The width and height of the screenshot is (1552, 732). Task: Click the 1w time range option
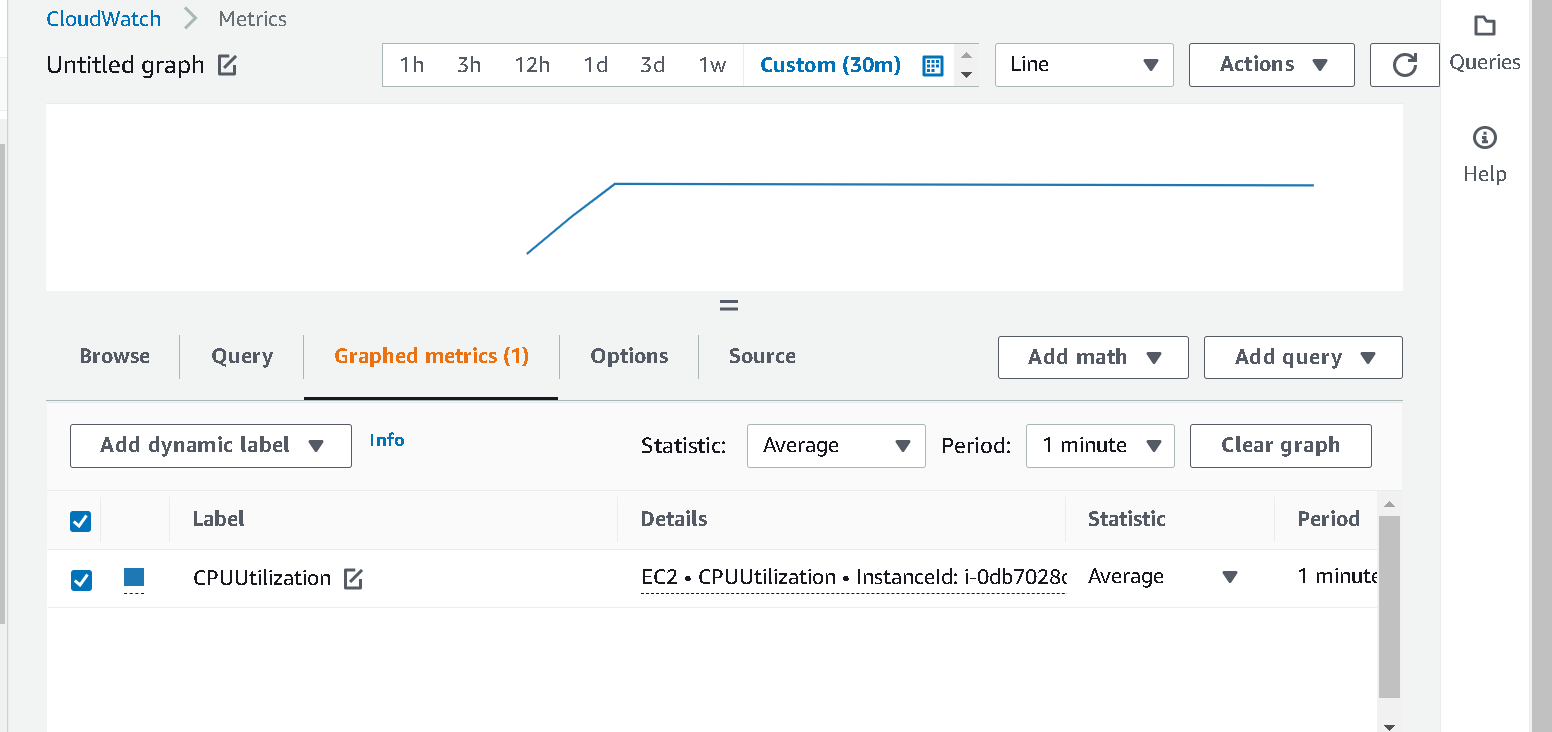coord(712,65)
